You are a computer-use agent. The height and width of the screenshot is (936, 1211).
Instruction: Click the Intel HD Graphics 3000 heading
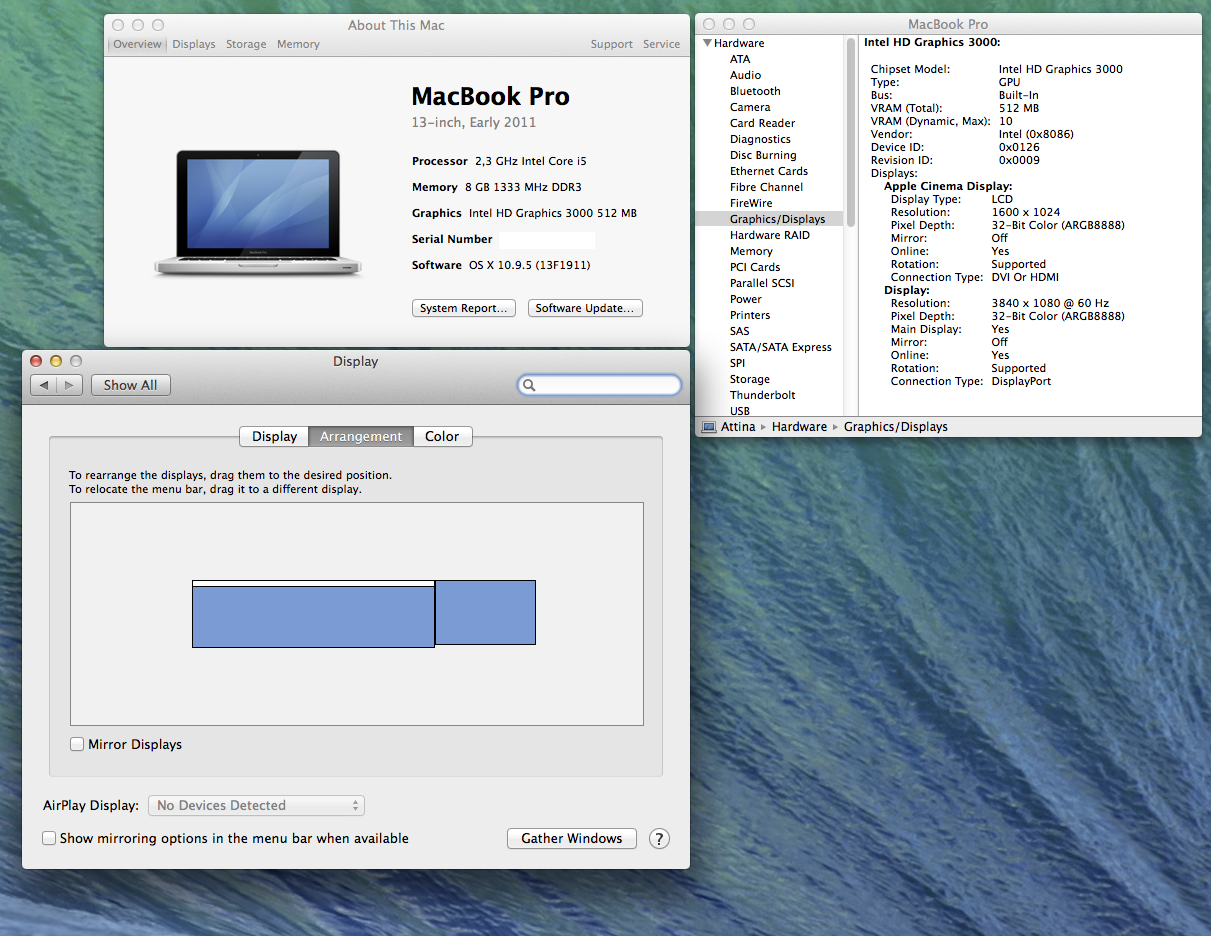[932, 43]
